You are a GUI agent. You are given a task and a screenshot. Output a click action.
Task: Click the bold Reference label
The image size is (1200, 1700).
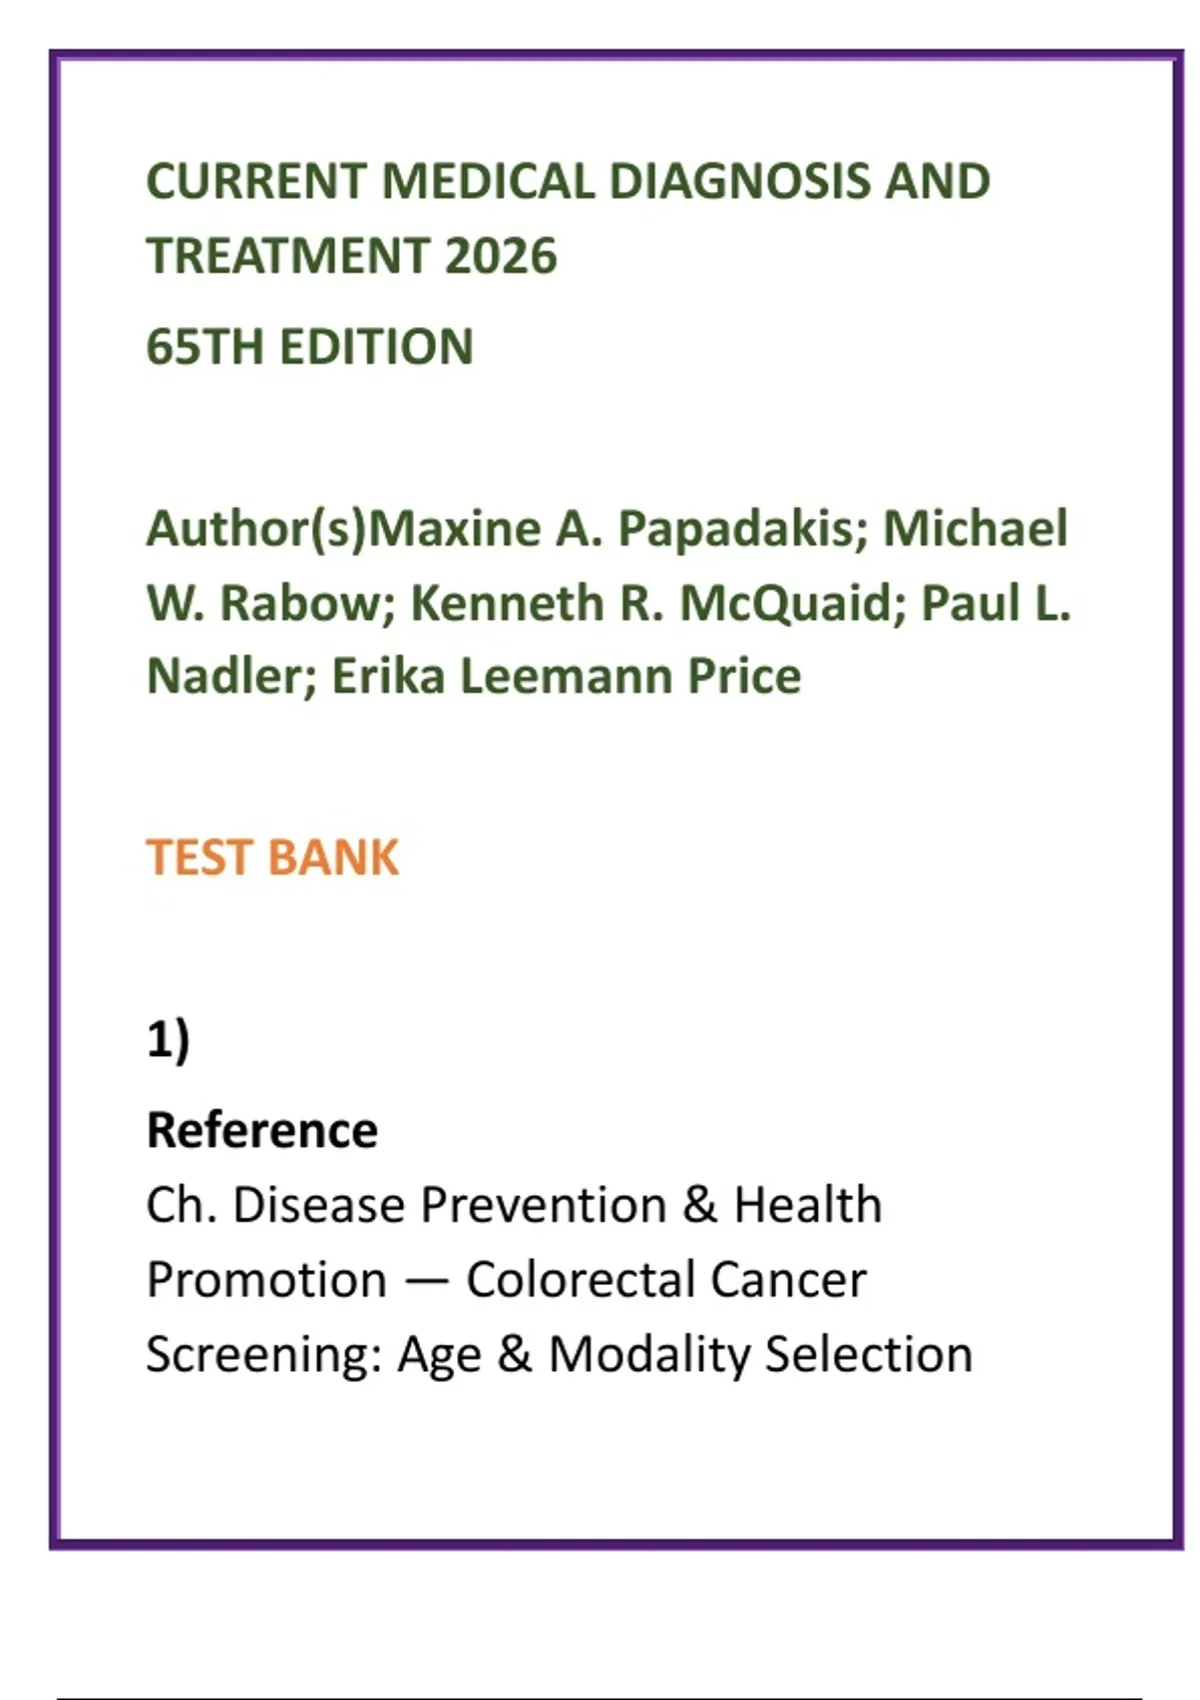[x=262, y=1131]
